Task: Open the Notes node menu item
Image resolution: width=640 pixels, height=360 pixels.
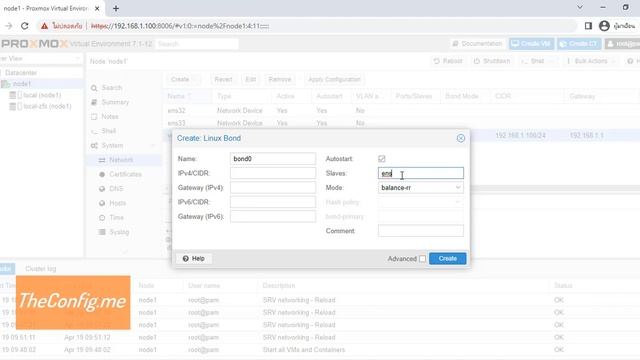Action: [109, 117]
